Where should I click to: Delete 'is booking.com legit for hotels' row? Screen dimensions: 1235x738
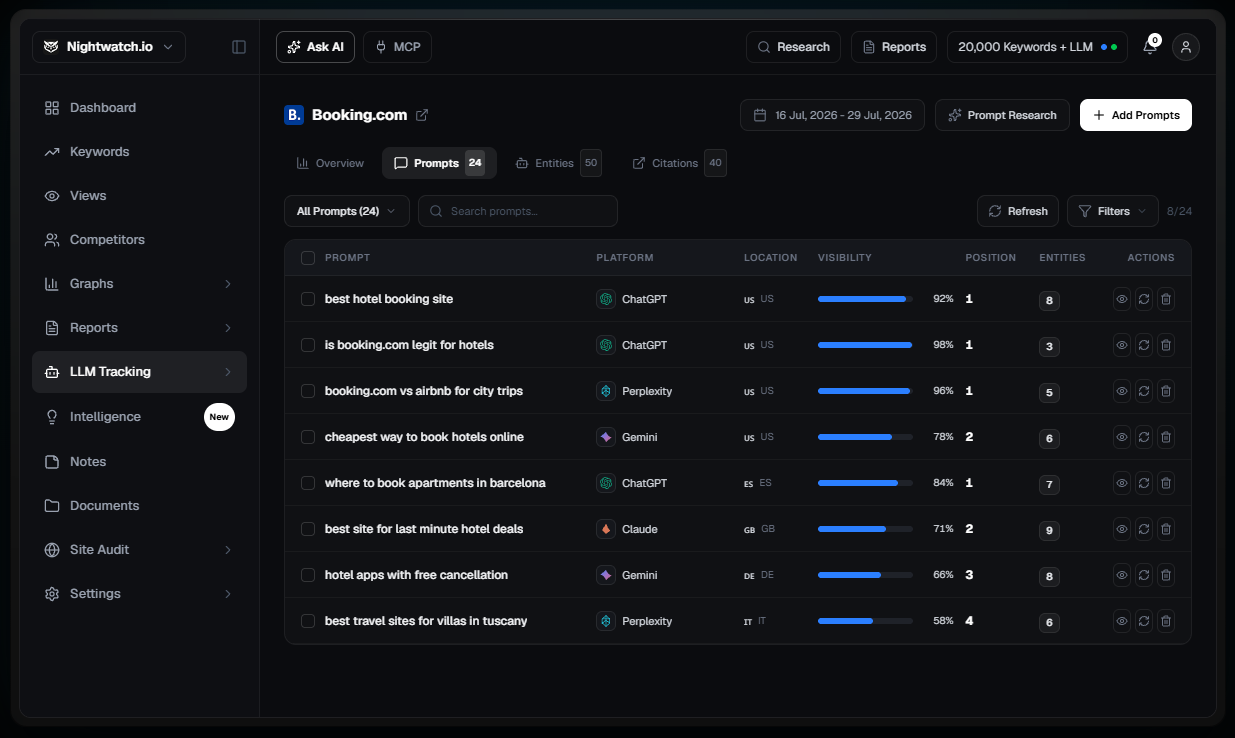point(1166,345)
